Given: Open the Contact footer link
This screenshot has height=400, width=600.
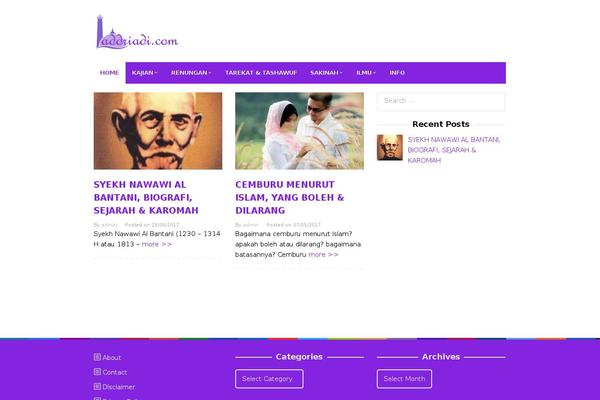Looking at the screenshot, I should [115, 372].
